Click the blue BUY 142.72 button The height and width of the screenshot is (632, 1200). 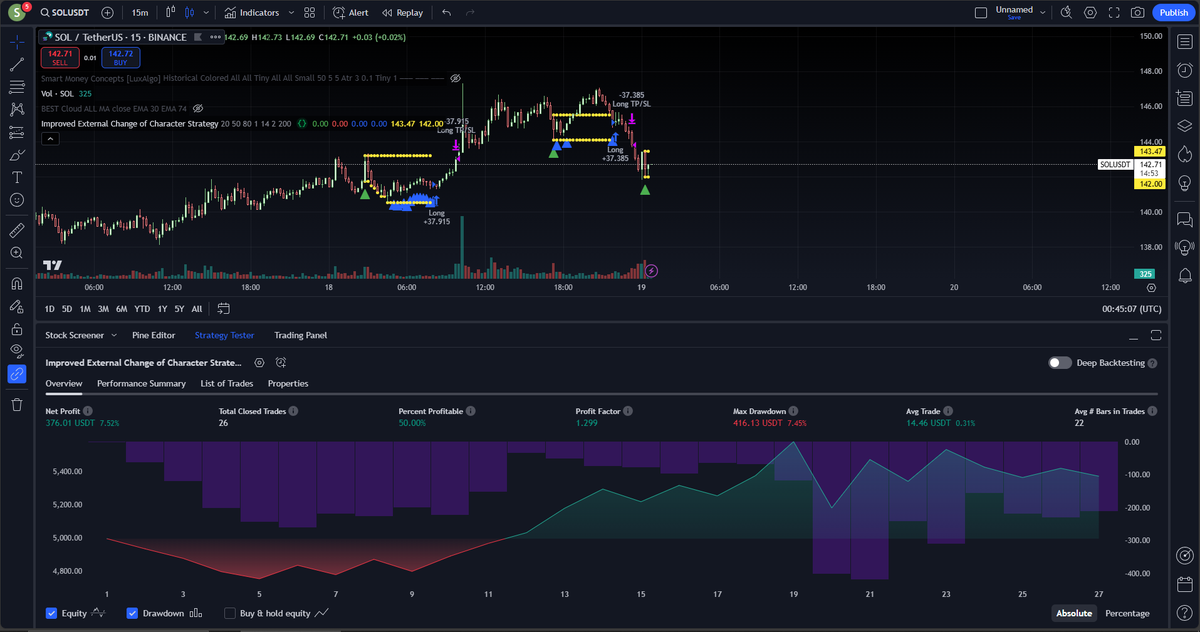tap(121, 57)
